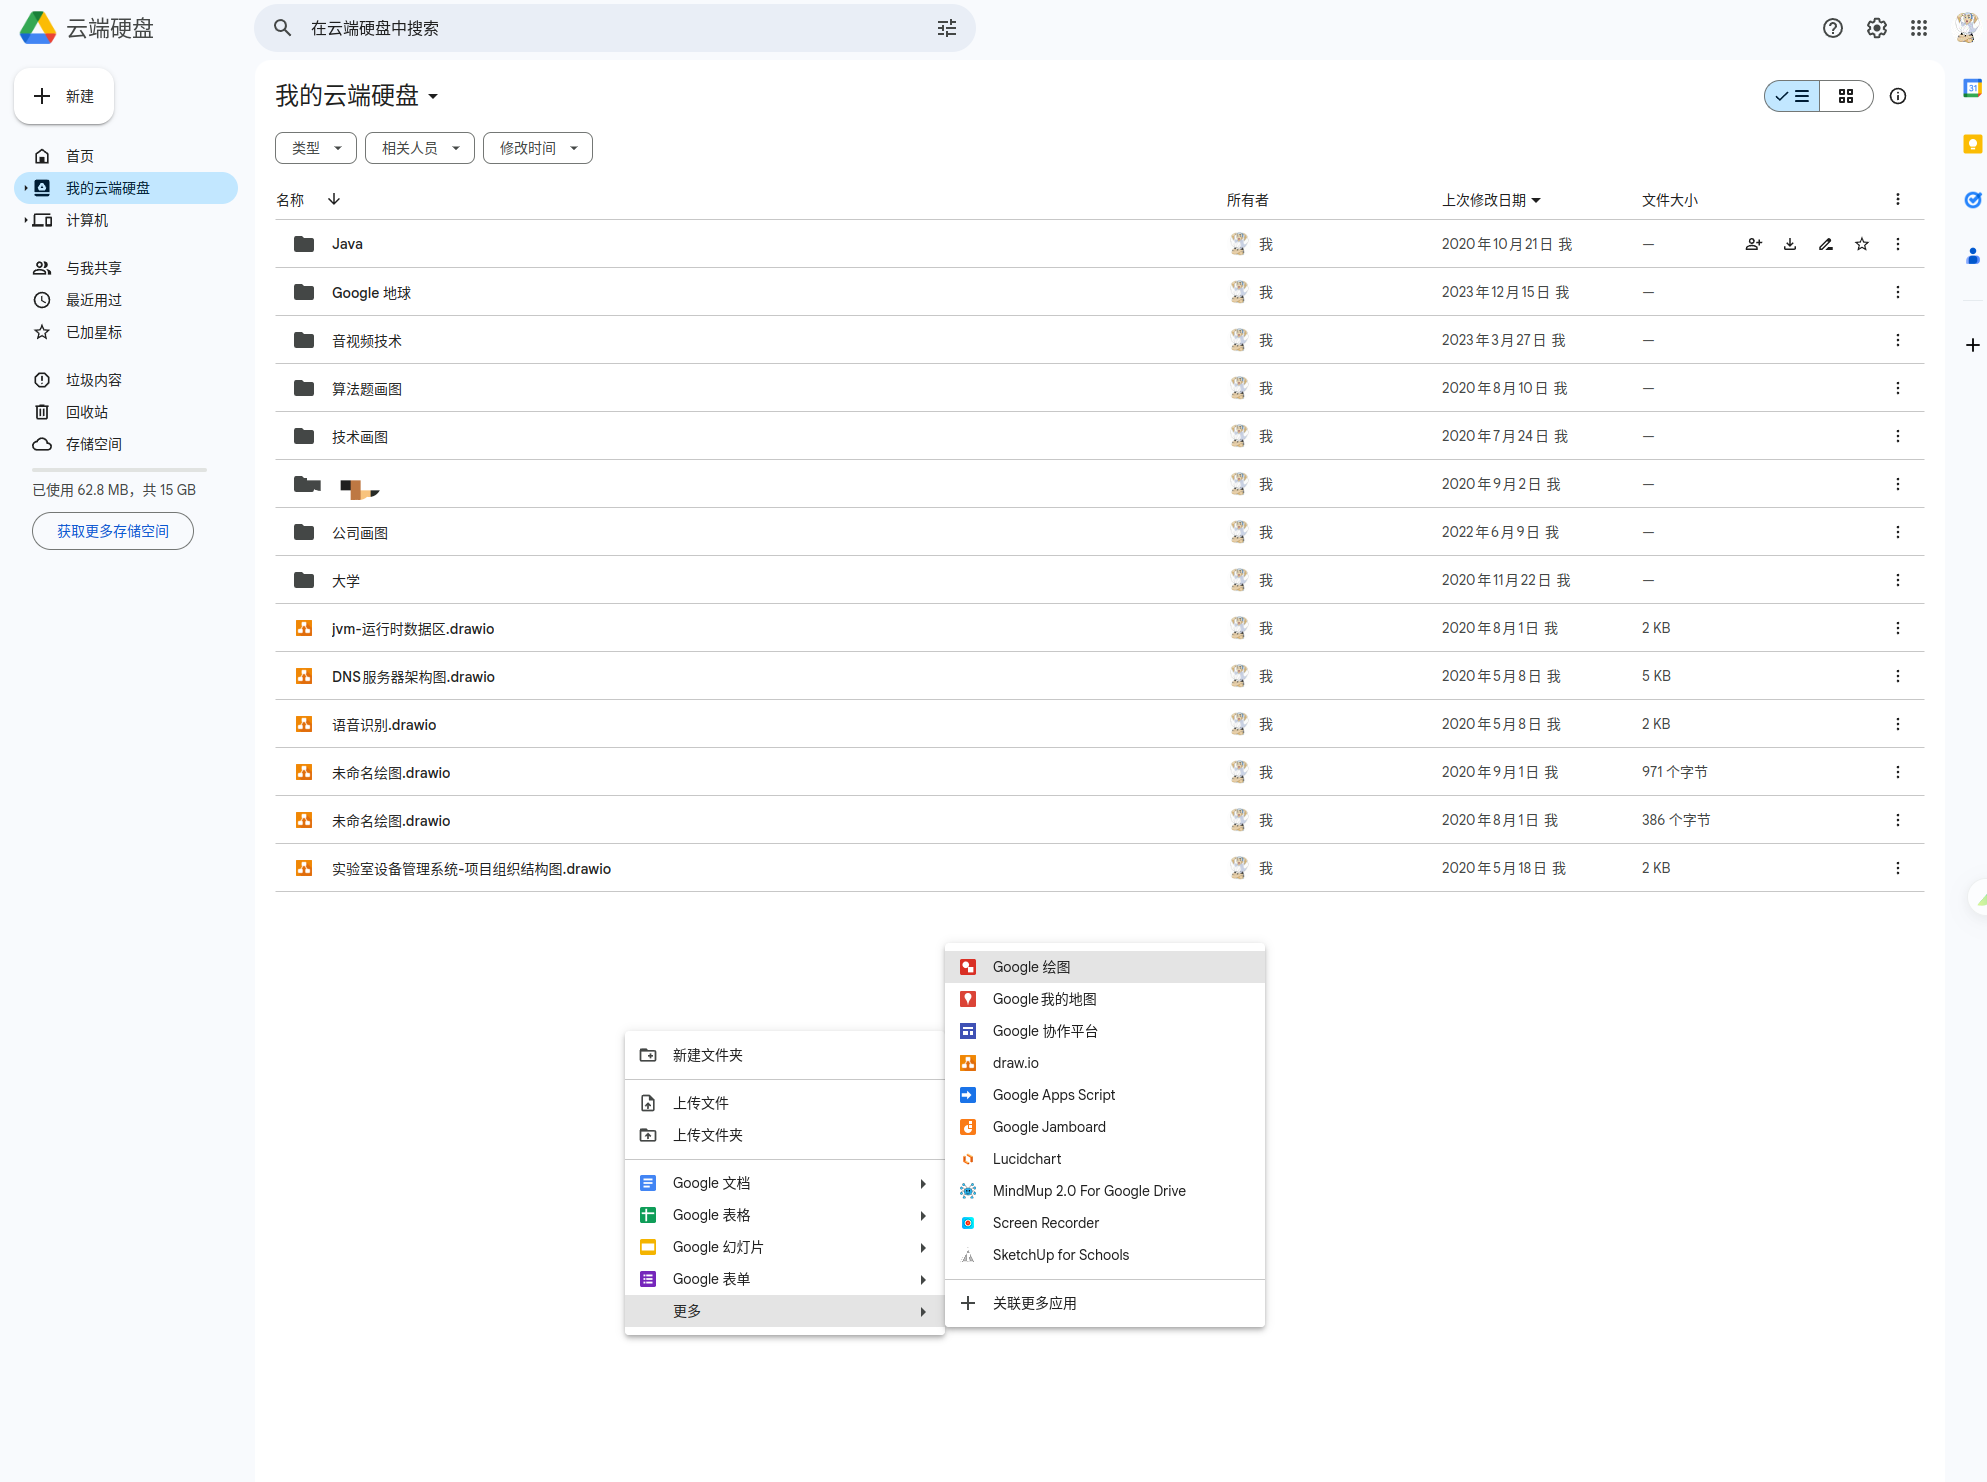Image resolution: width=1987 pixels, height=1482 pixels.
Task: Open the view details info icon
Action: coord(1897,96)
